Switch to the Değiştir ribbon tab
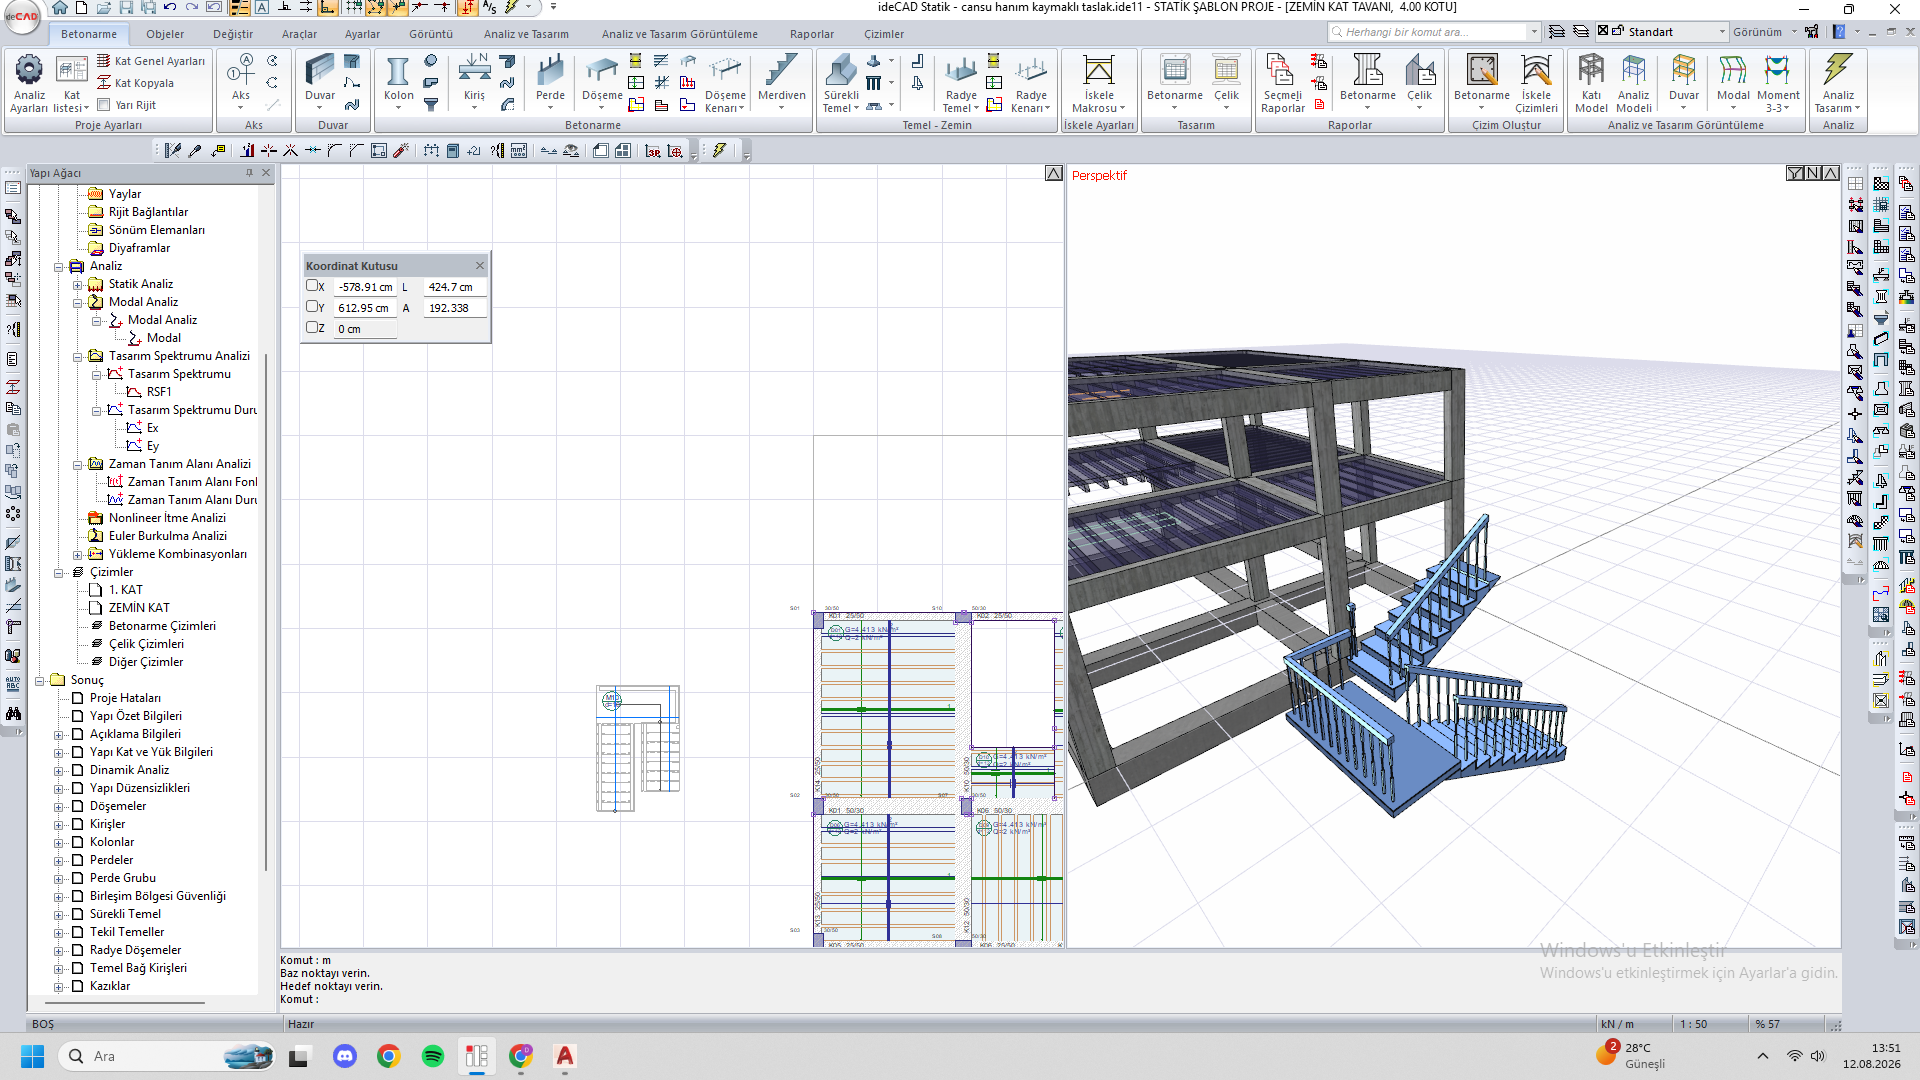 click(233, 34)
